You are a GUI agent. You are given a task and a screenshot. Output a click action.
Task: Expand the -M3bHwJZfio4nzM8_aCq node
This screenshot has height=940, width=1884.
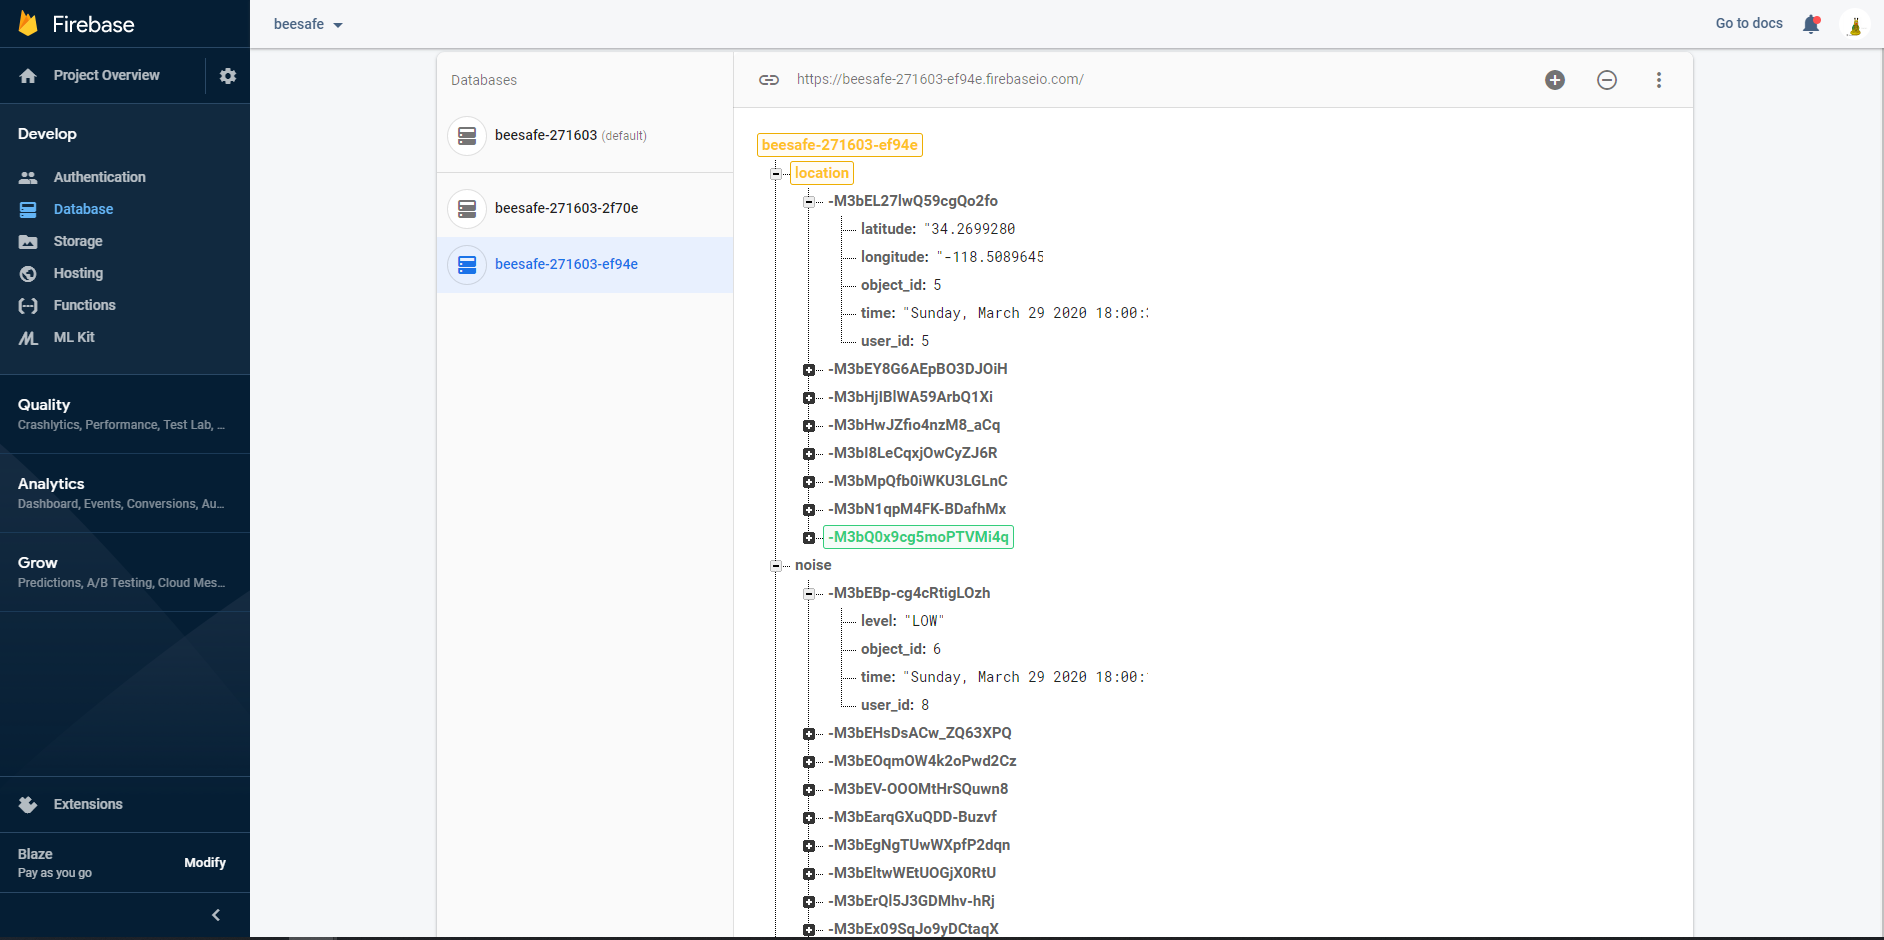[809, 426]
